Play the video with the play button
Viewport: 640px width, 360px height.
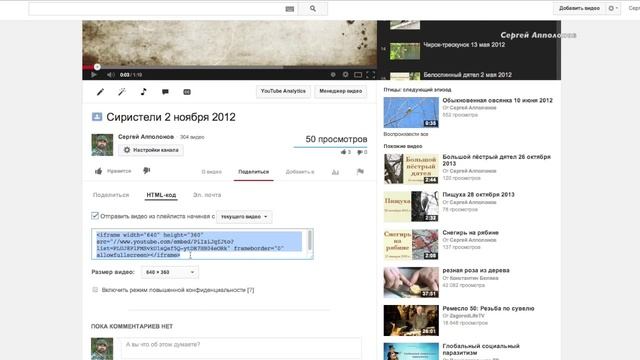click(93, 75)
